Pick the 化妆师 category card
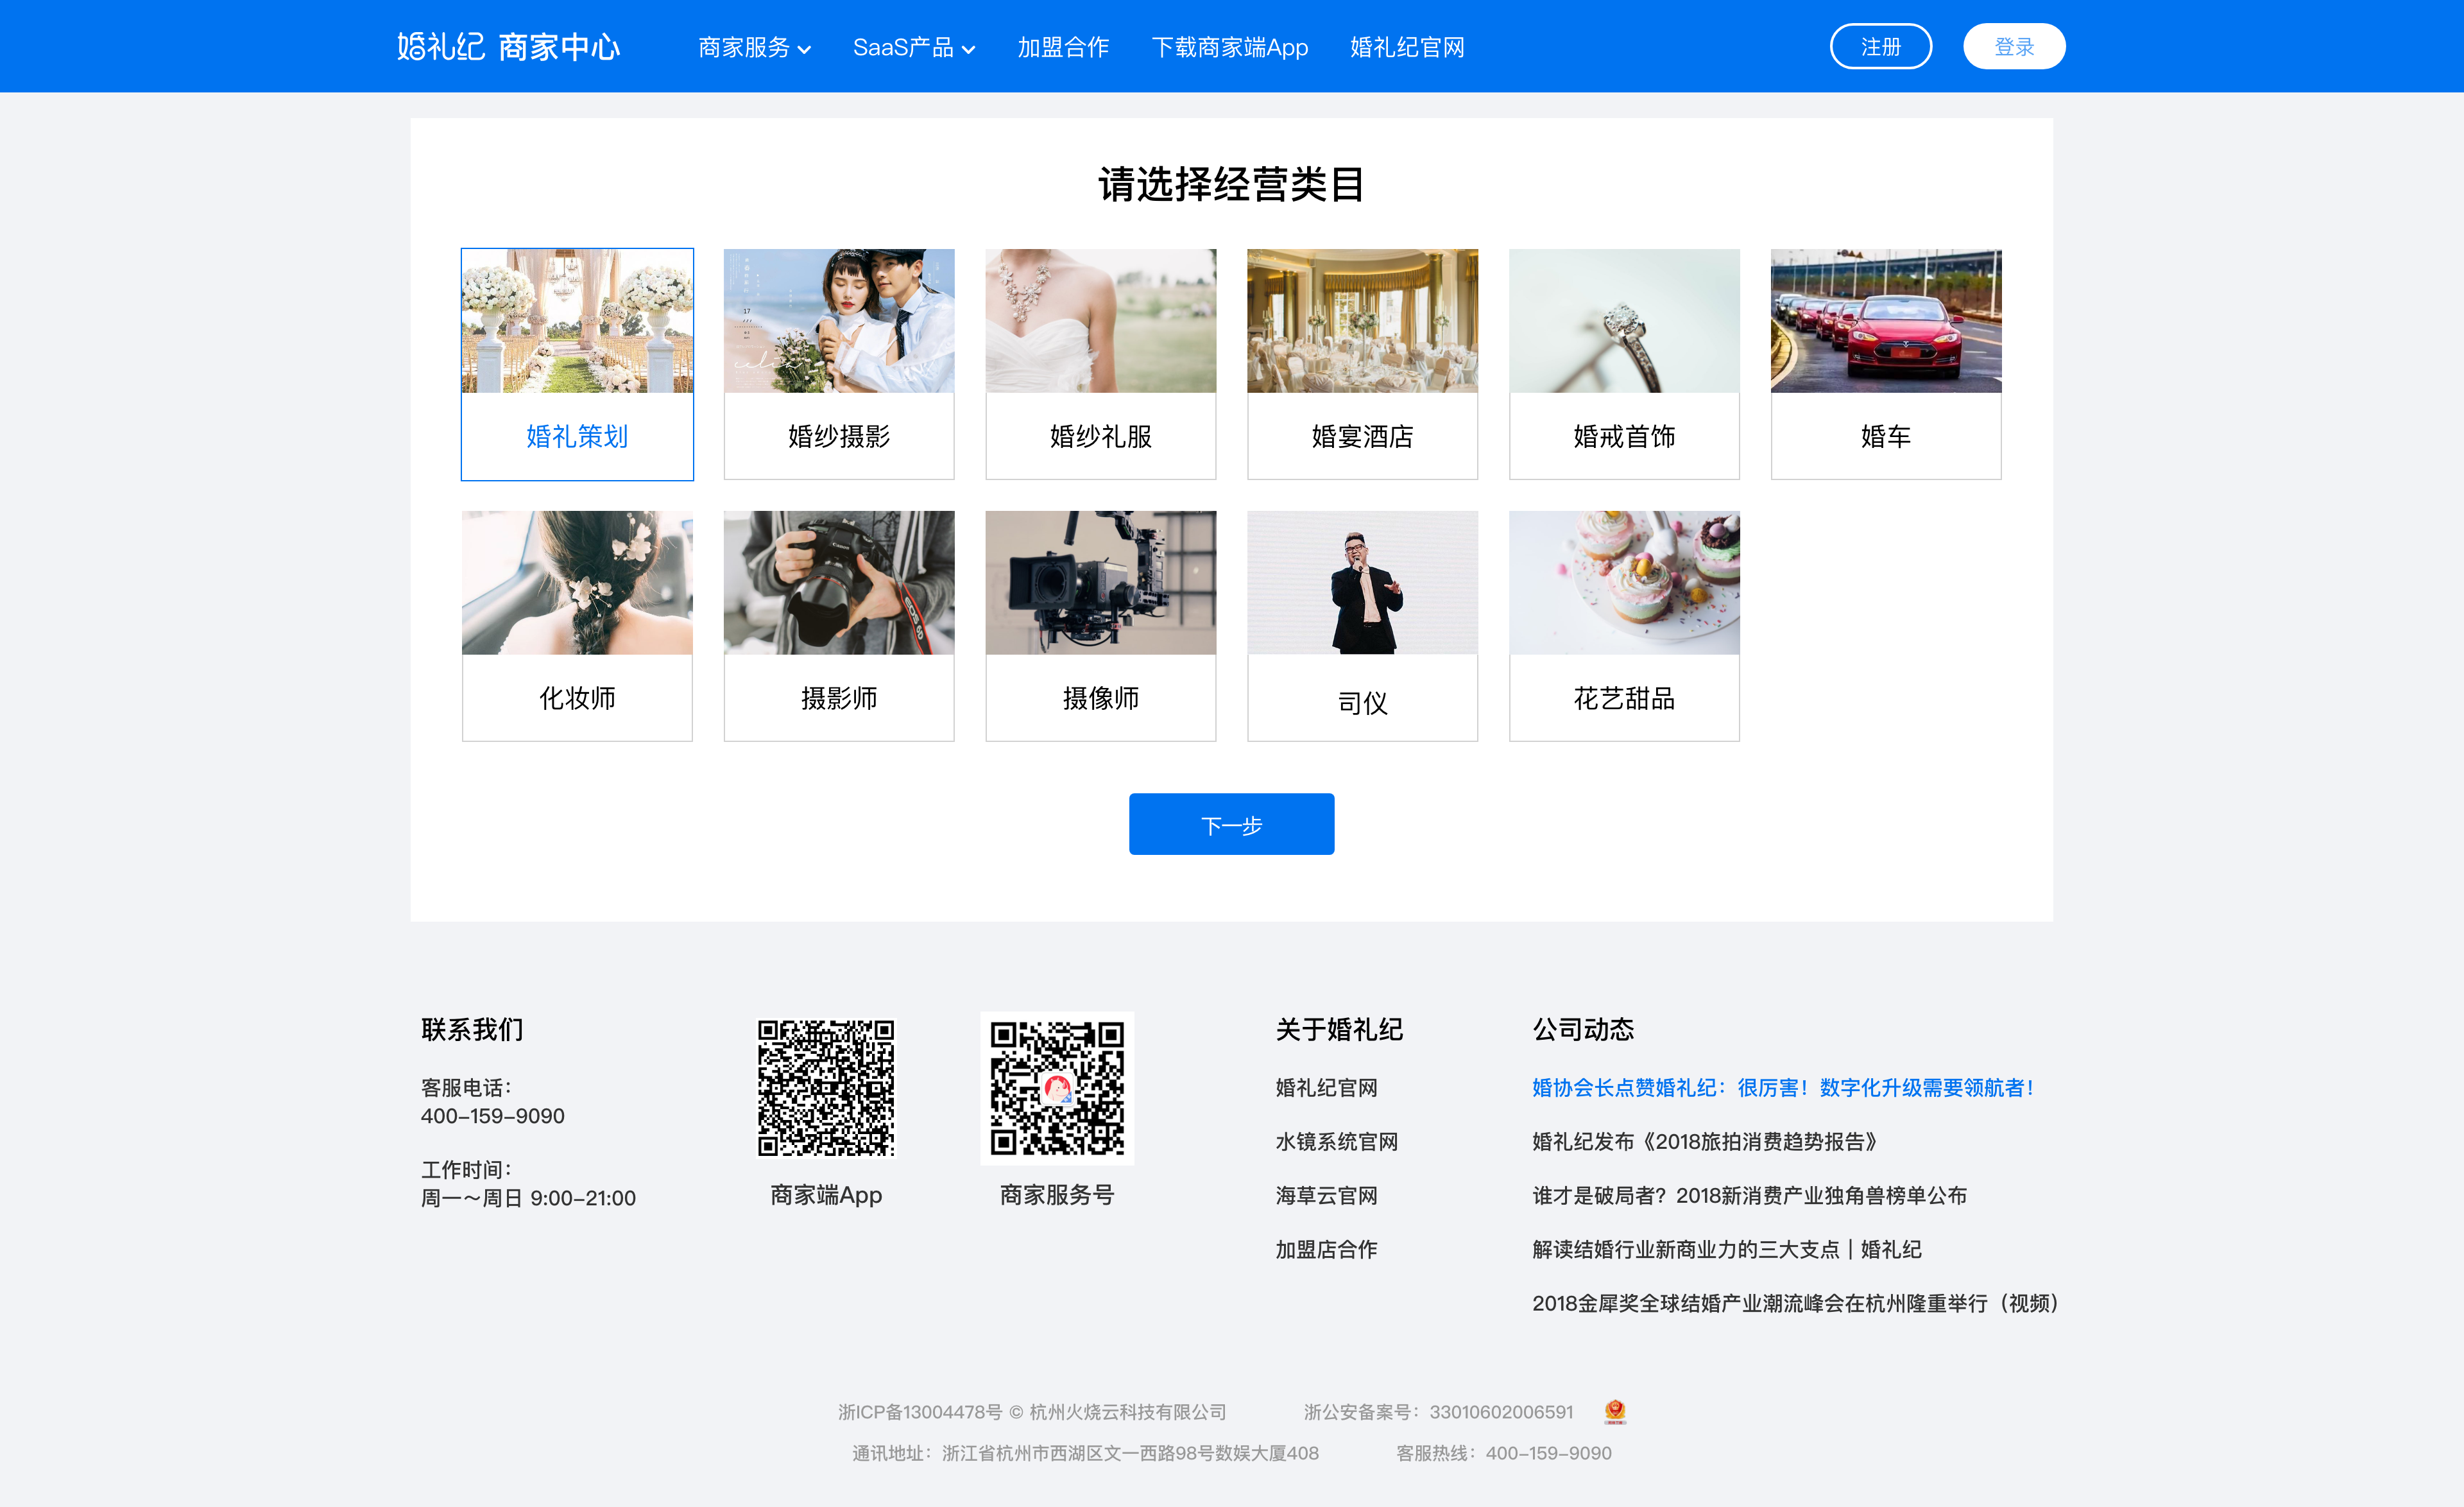2464x1507 pixels. [577, 626]
